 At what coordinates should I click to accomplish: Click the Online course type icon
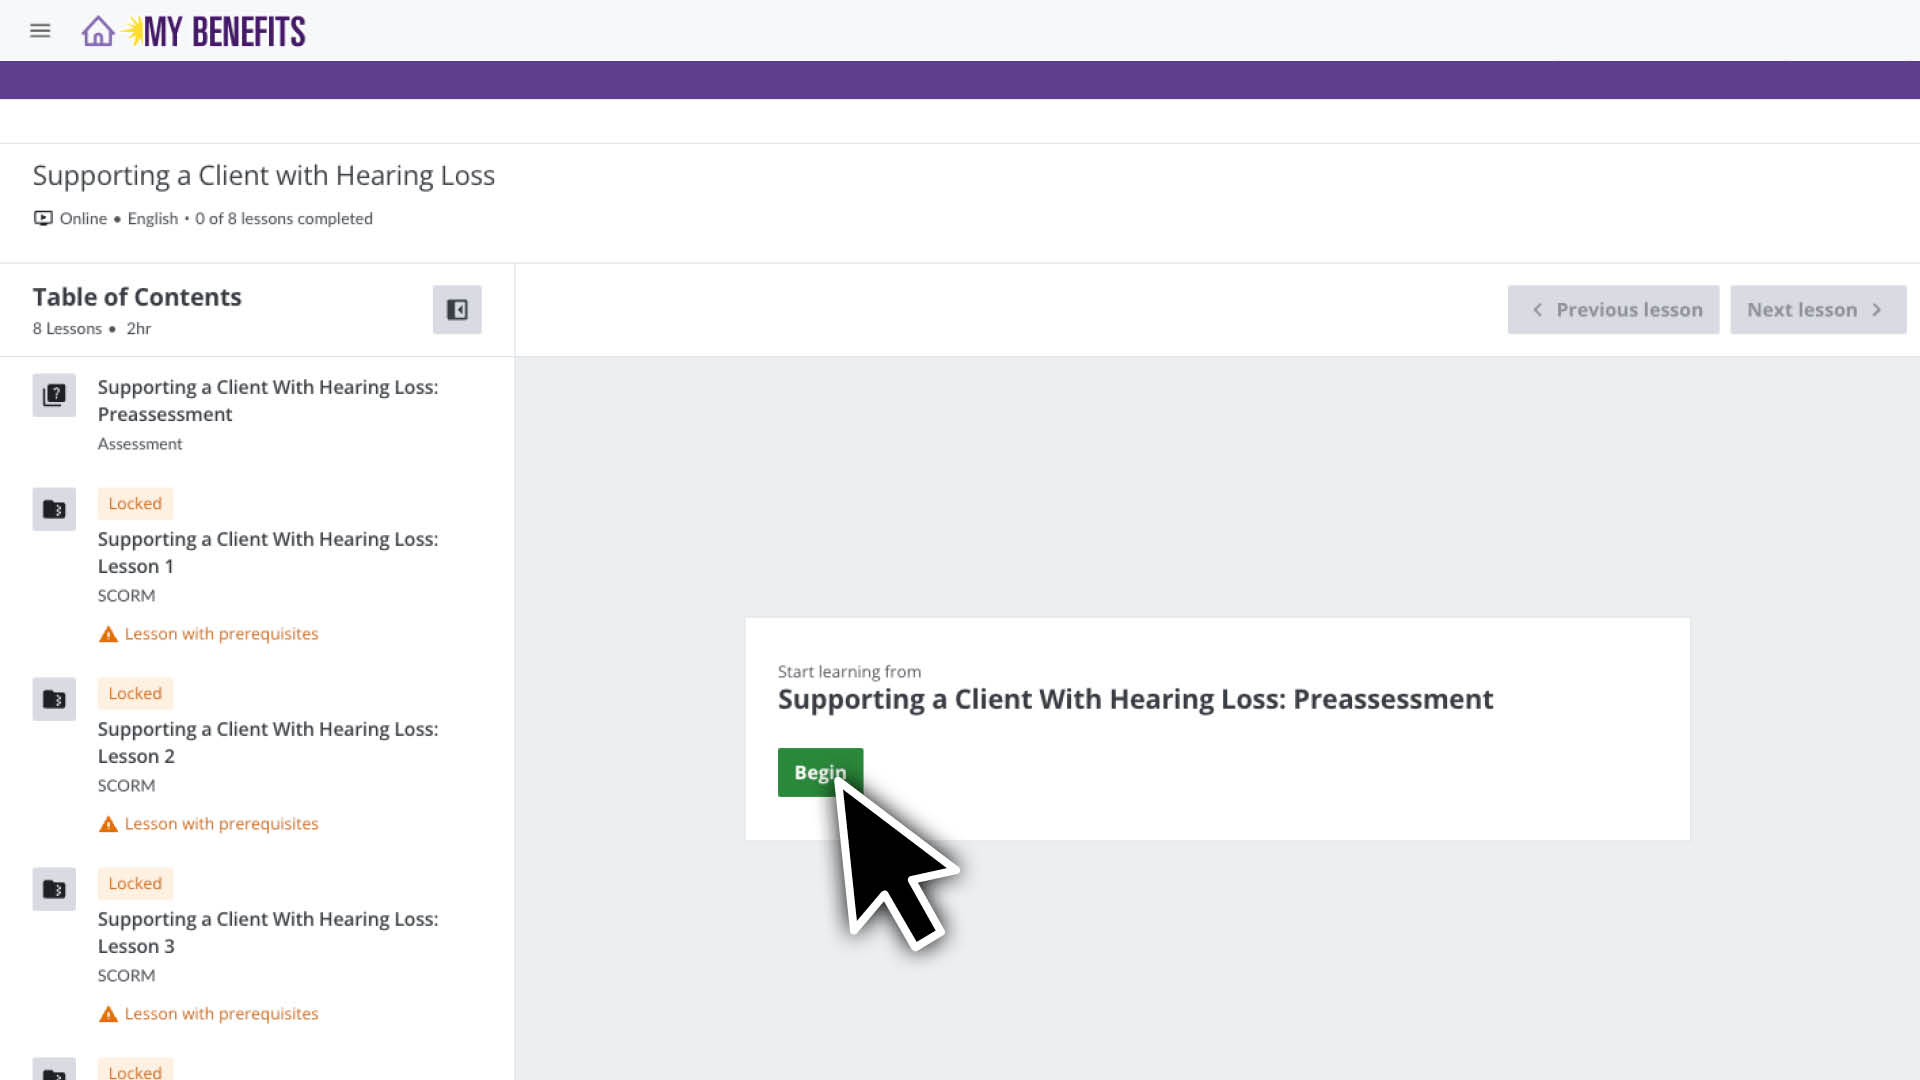click(43, 218)
